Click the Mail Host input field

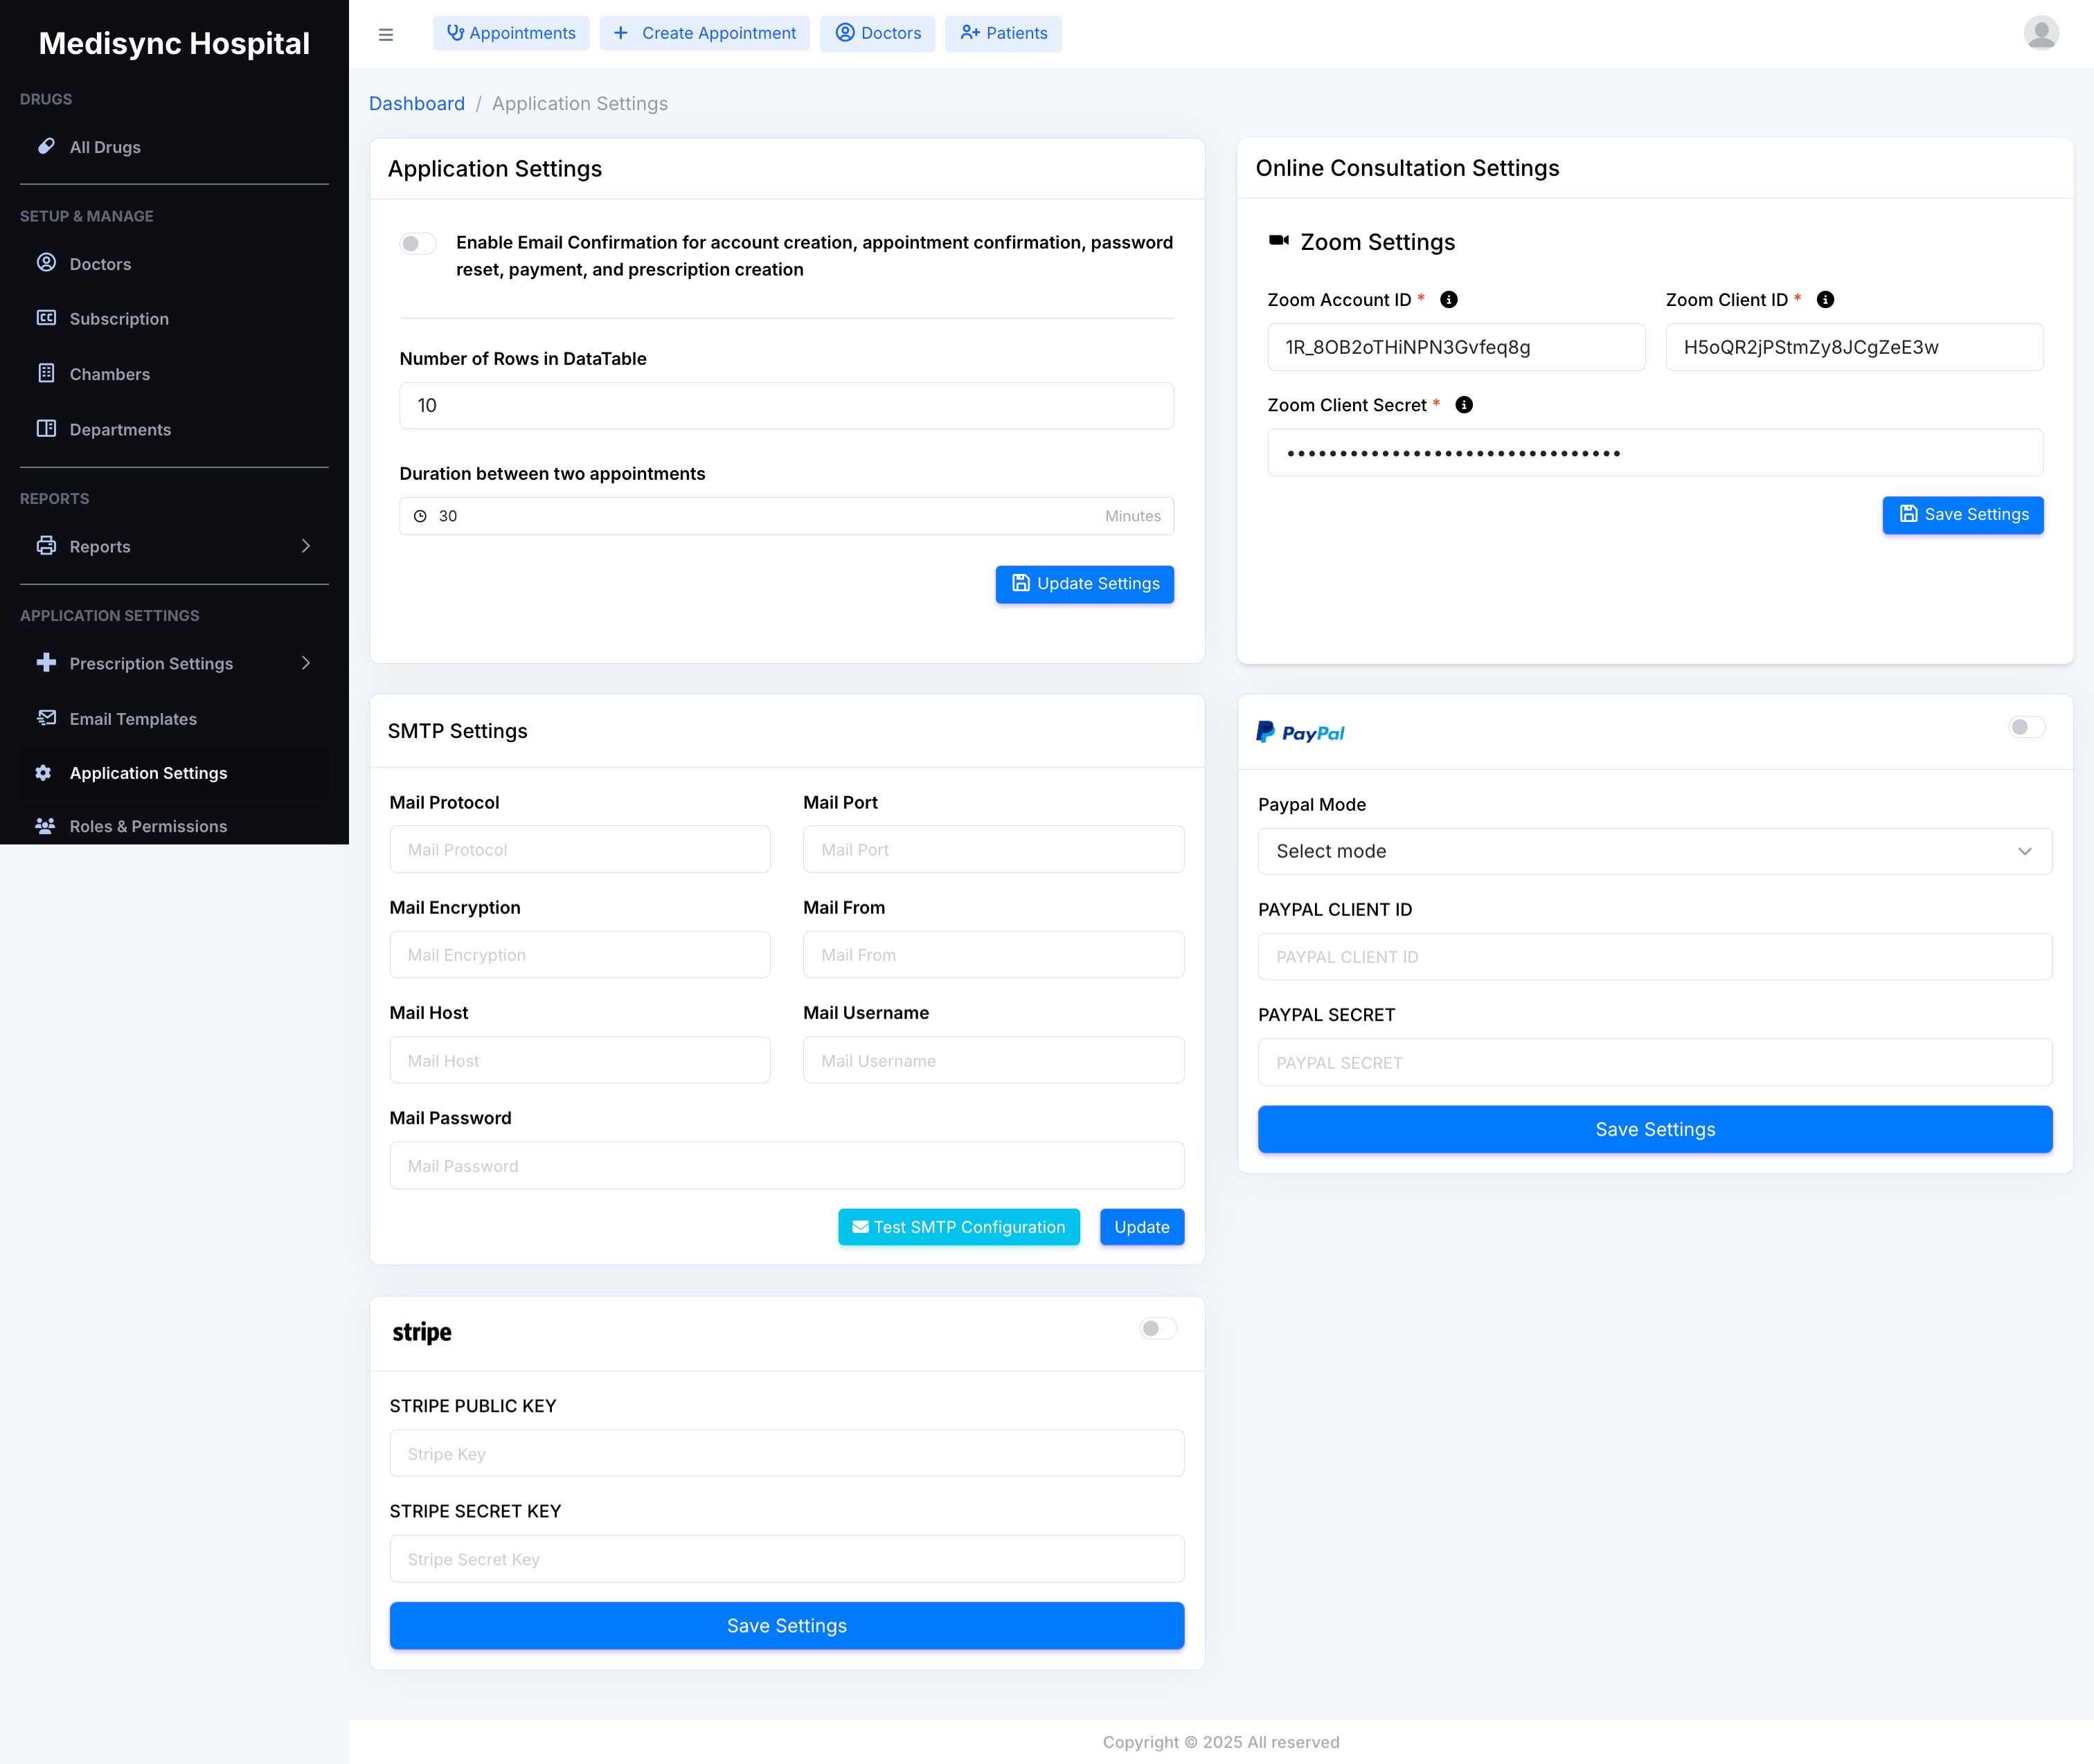(580, 1060)
